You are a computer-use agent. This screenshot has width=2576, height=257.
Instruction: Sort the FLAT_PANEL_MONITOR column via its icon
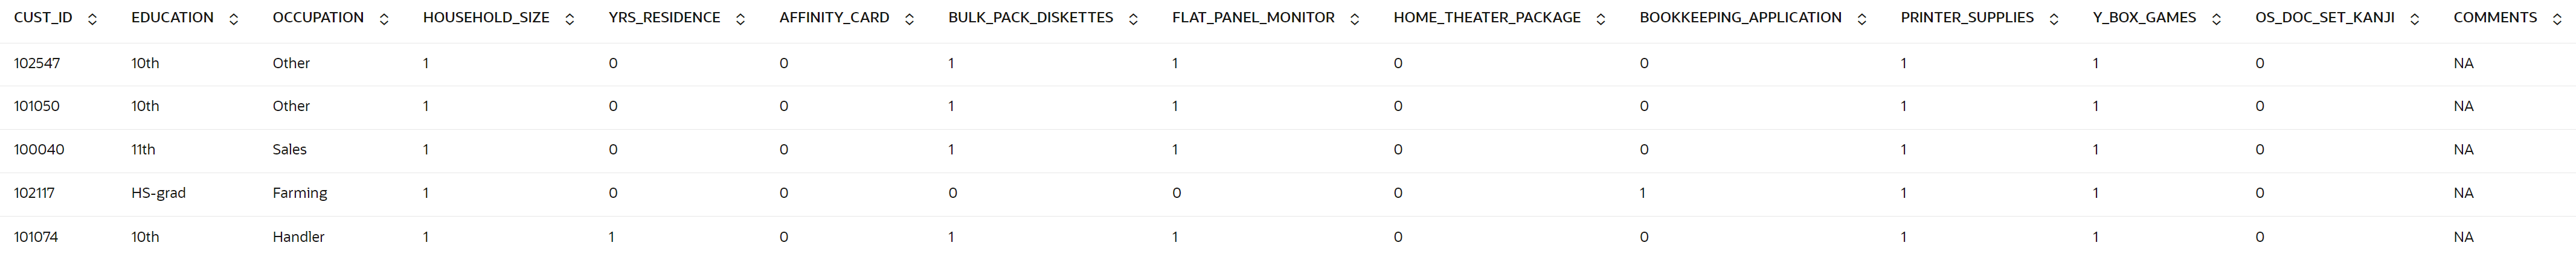tap(1355, 19)
